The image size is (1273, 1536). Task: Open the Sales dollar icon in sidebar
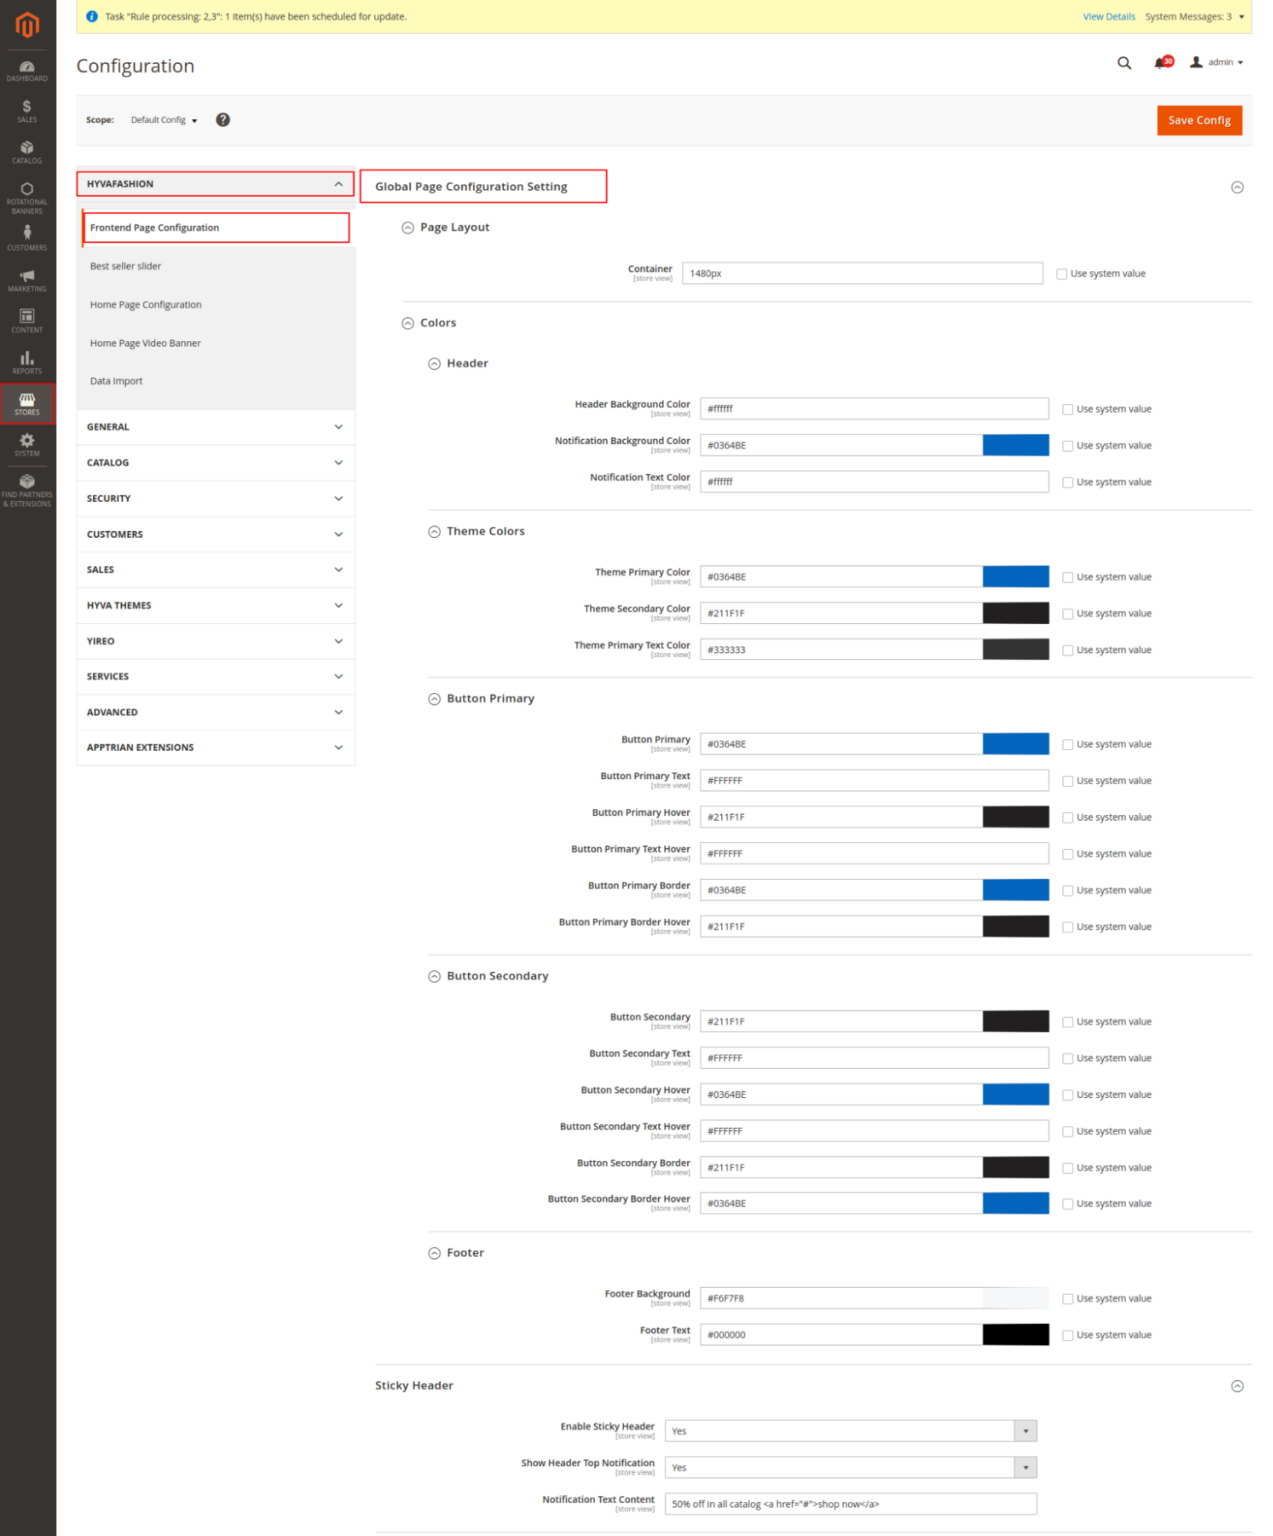pyautogui.click(x=27, y=110)
